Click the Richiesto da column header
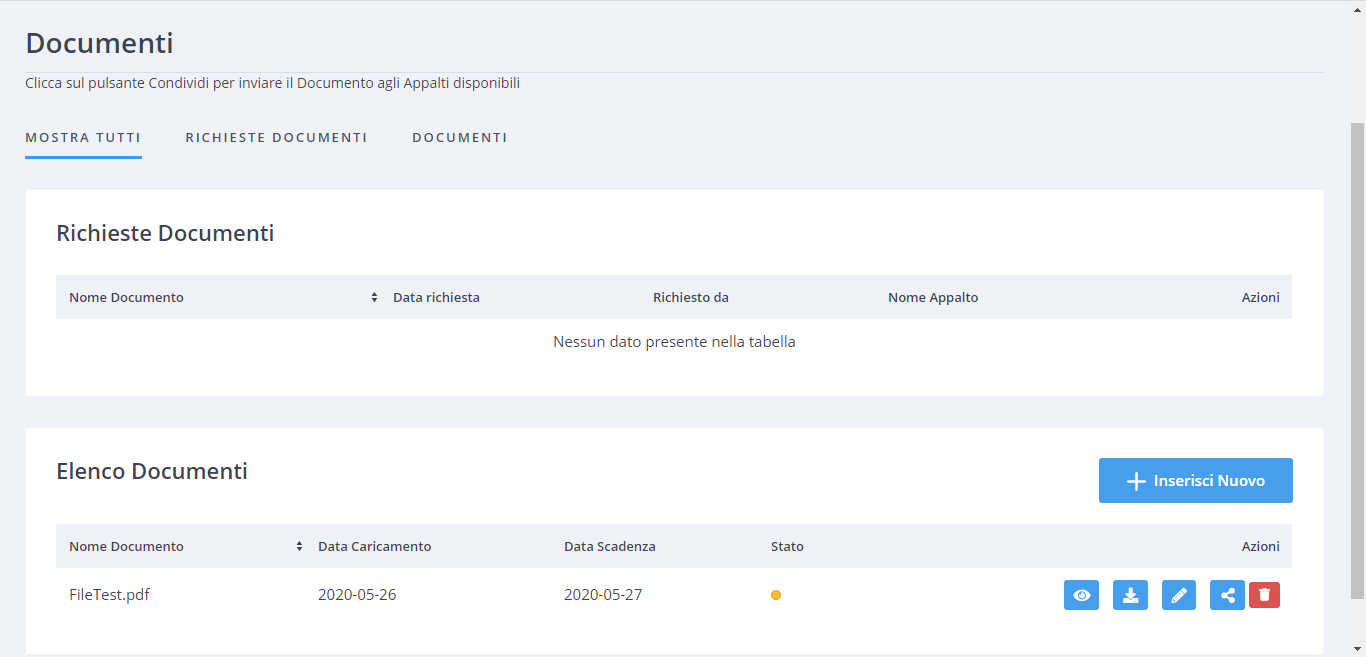 tap(690, 297)
